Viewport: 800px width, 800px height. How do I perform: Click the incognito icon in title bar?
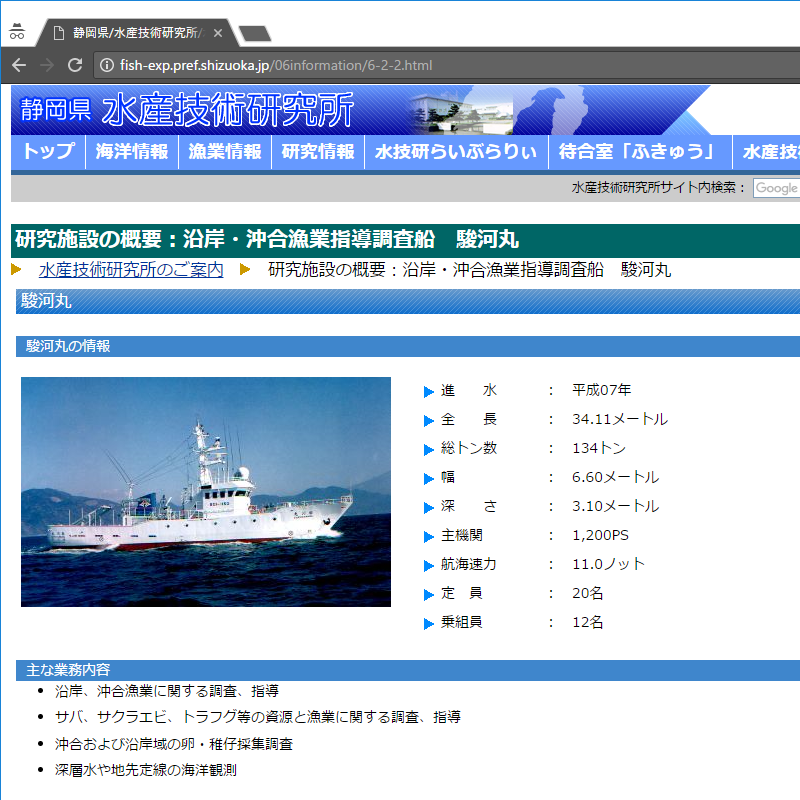coord(16,31)
